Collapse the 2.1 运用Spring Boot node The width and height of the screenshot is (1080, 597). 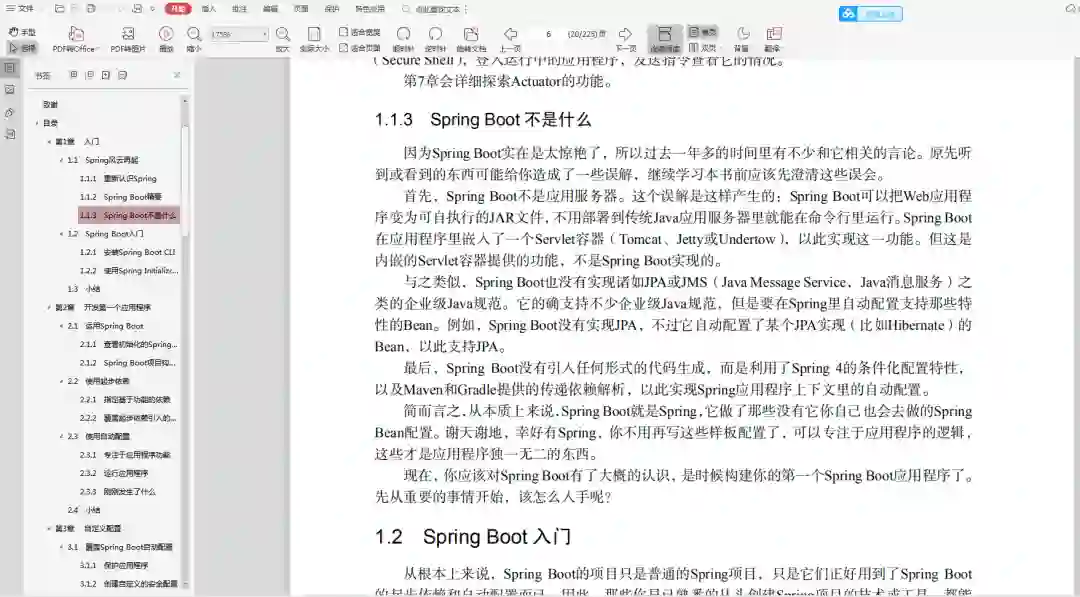tap(61, 326)
